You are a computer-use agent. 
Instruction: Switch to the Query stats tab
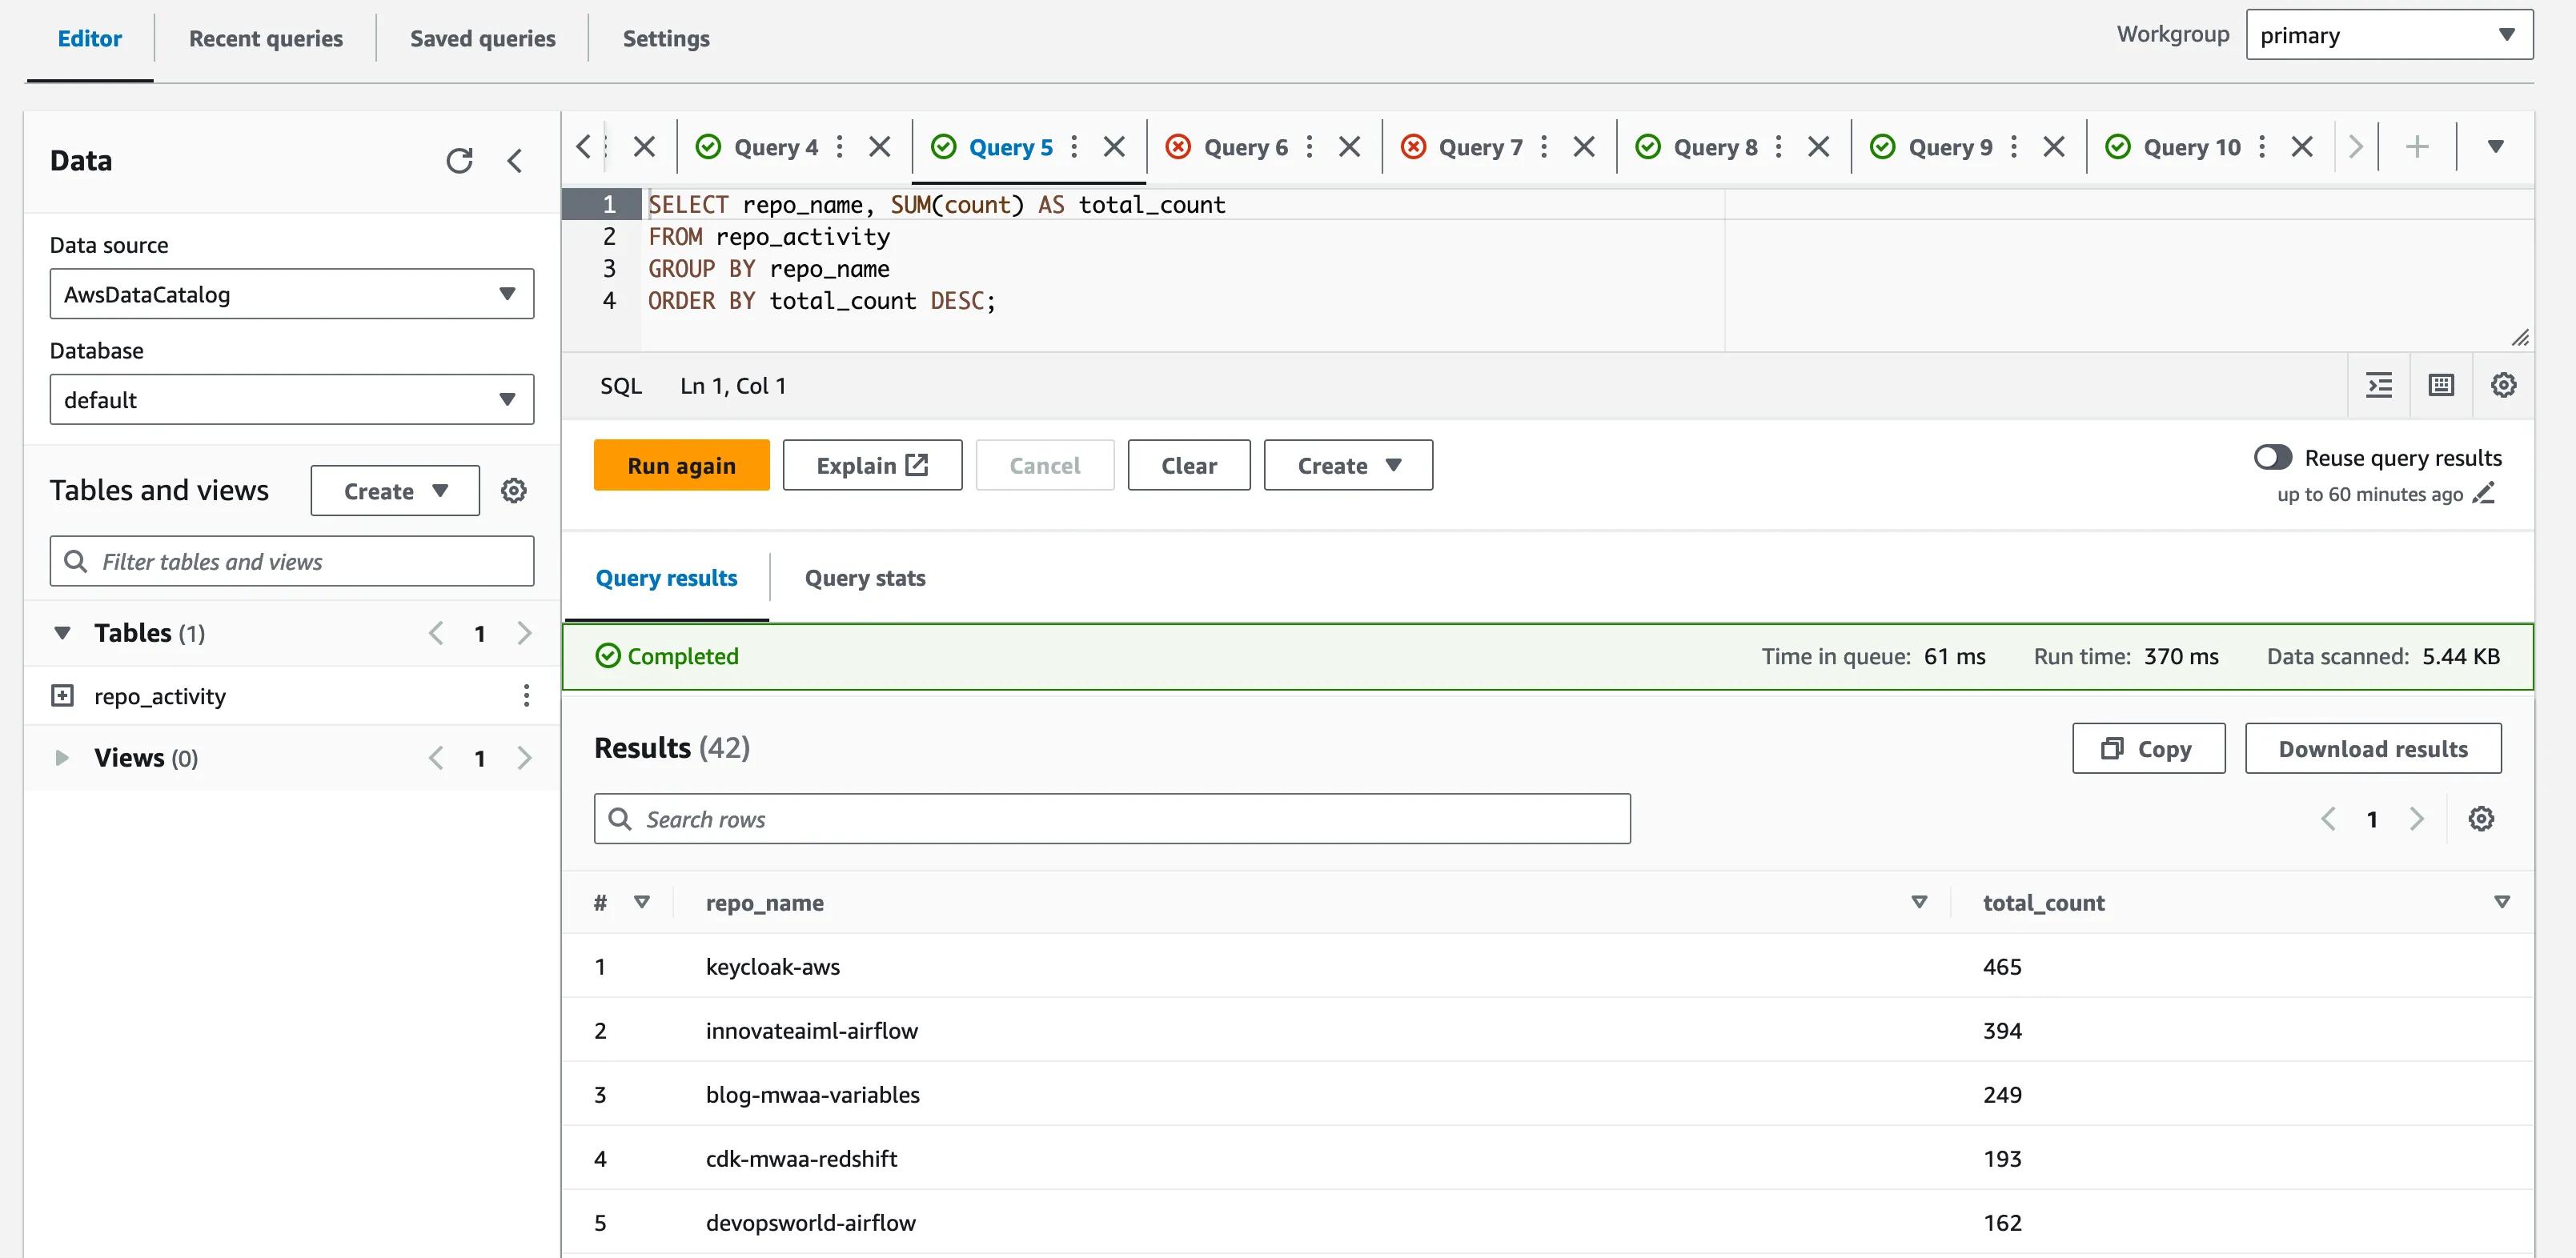pos(865,576)
